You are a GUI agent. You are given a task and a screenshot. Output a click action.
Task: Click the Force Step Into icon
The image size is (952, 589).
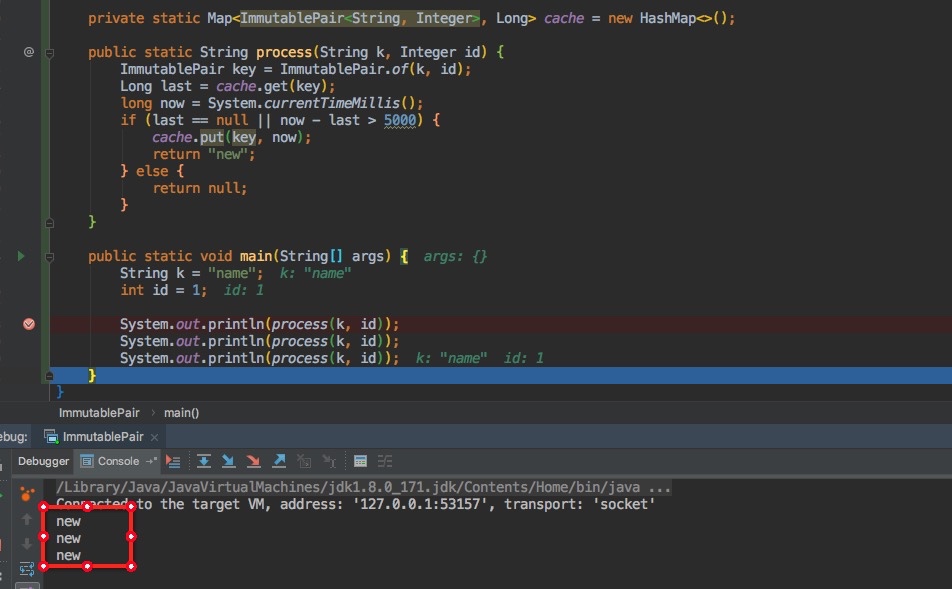(x=254, y=461)
